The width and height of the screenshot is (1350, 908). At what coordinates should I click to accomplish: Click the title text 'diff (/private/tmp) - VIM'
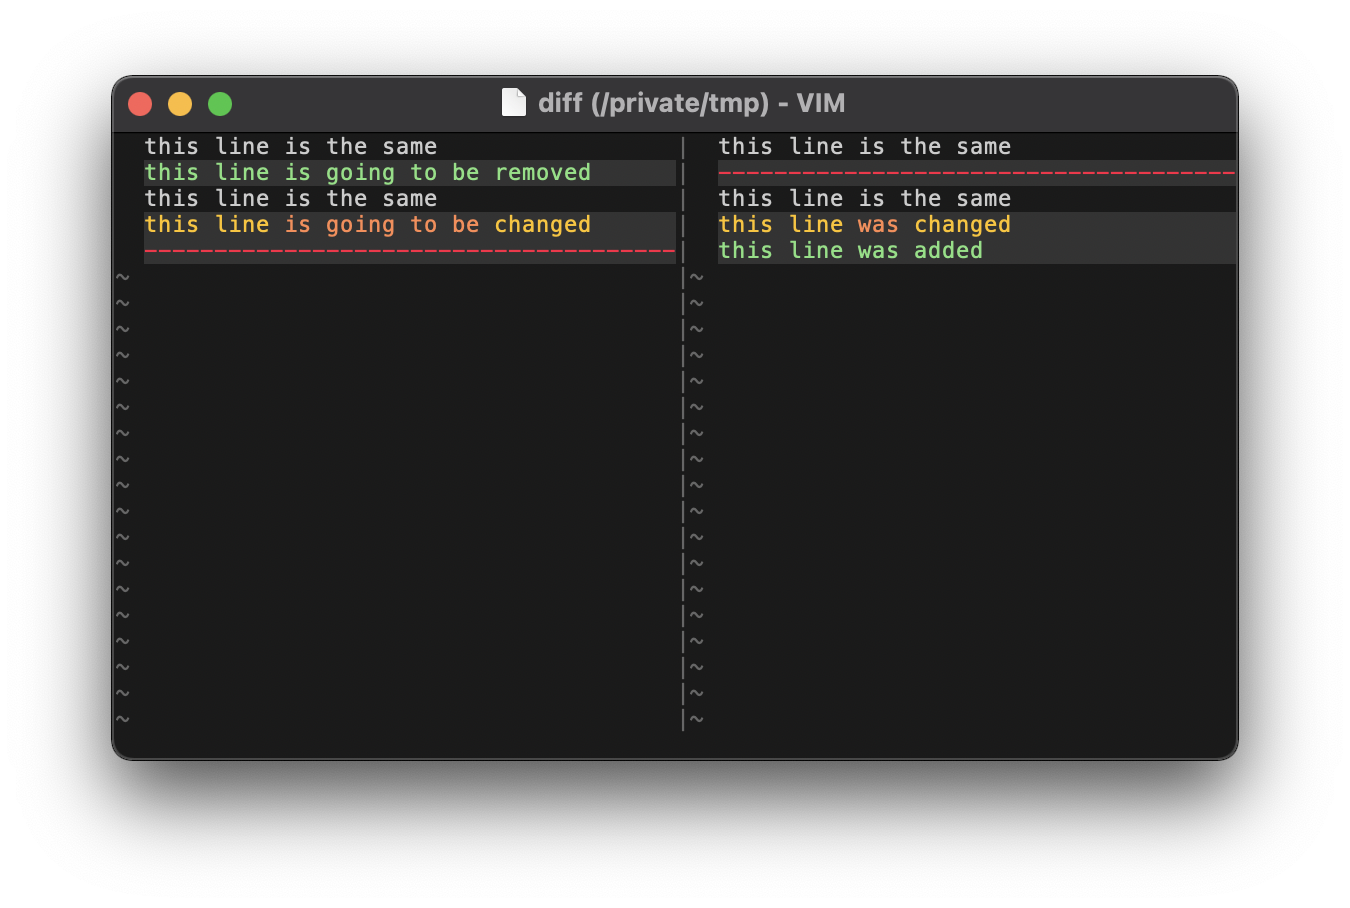coord(692,102)
